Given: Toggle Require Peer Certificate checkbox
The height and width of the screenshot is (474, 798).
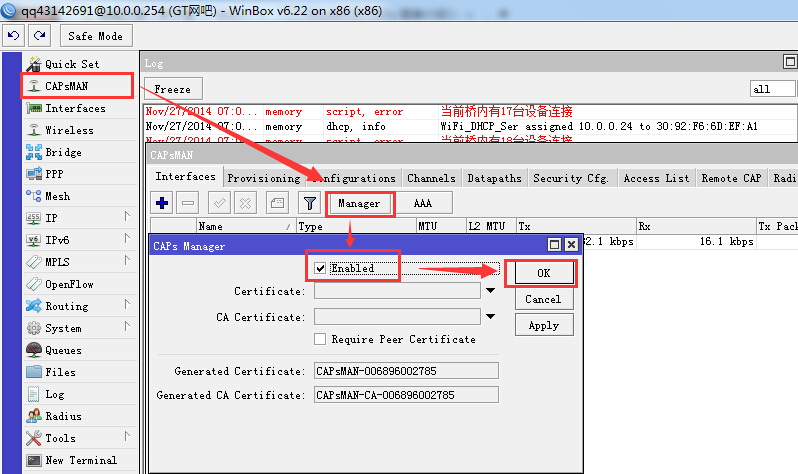Looking at the screenshot, I should [x=320, y=339].
